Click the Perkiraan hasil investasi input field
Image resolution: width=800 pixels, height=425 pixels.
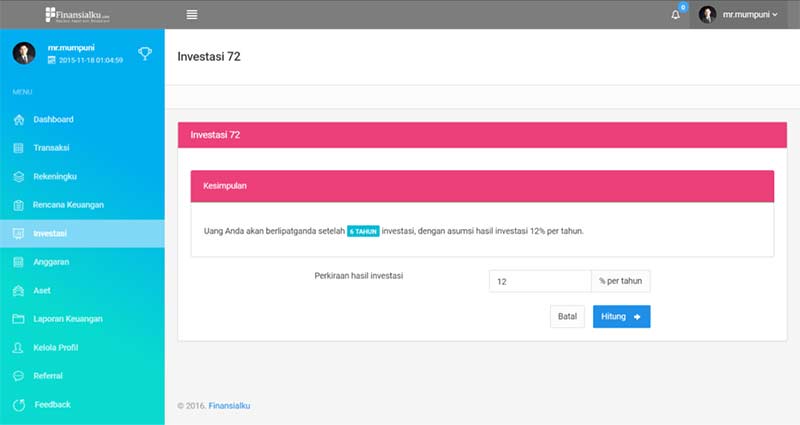(x=540, y=282)
